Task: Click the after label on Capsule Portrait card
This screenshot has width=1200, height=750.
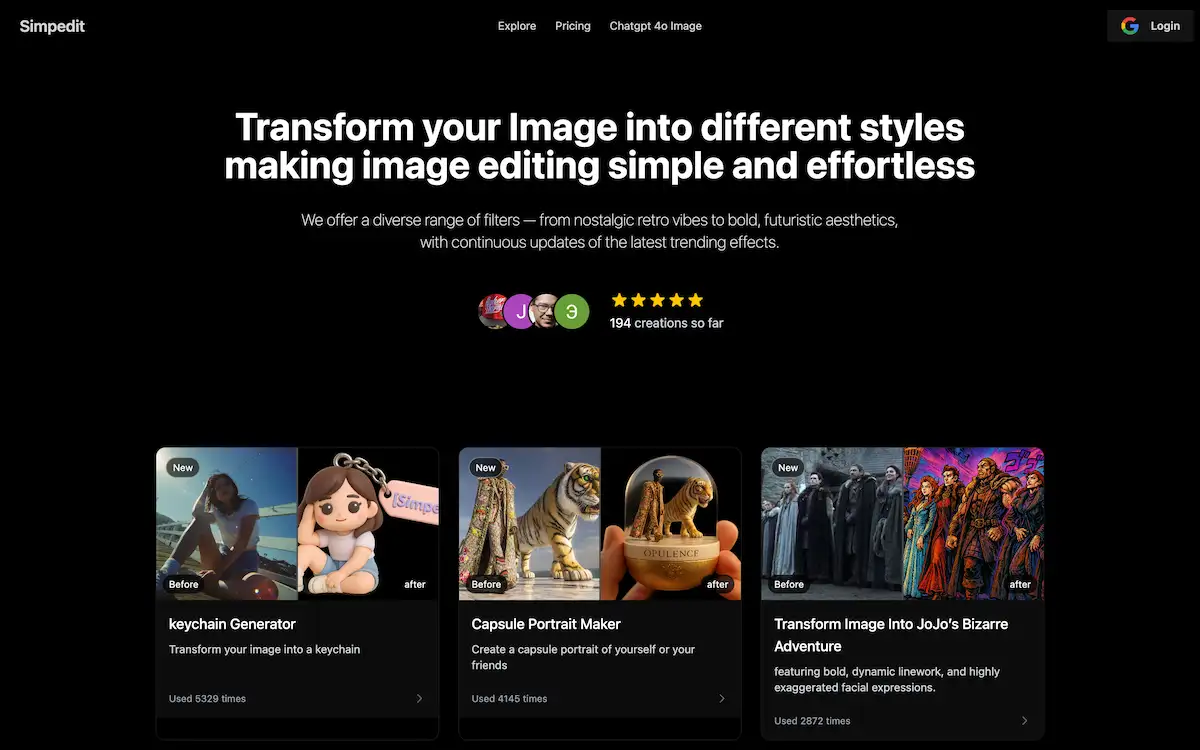Action: pyautogui.click(x=718, y=584)
